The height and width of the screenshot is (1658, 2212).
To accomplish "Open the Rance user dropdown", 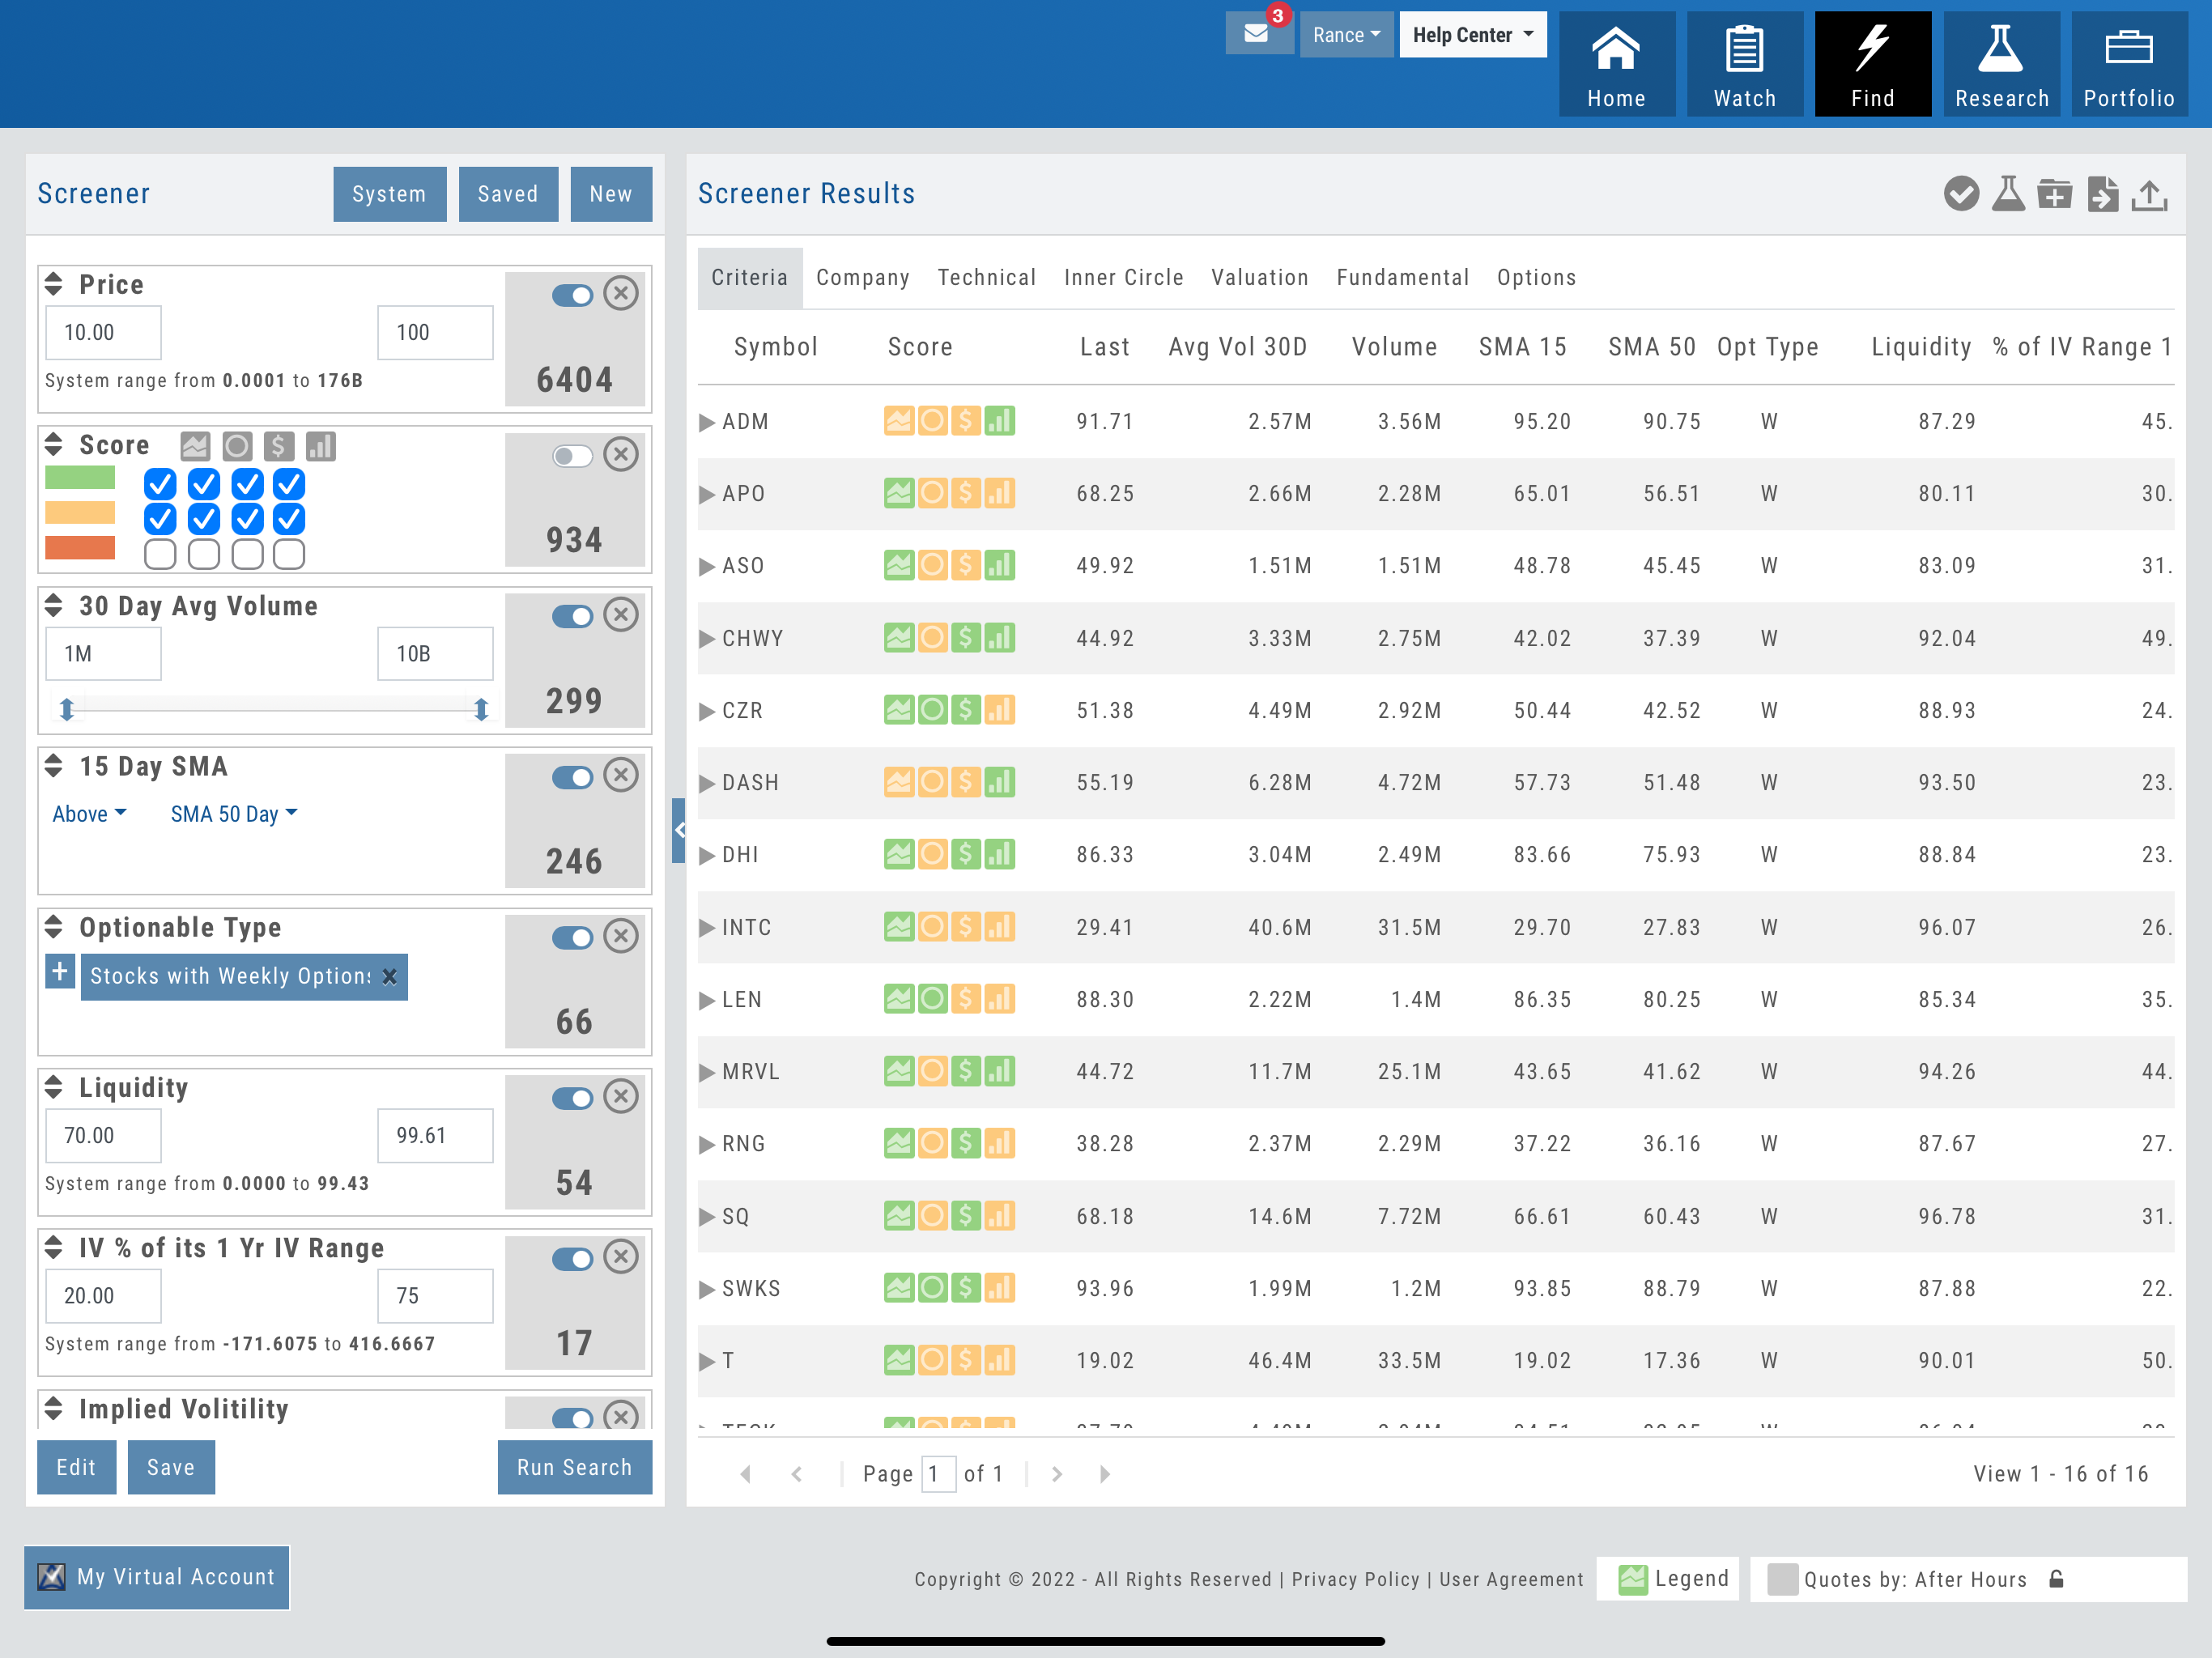I will pos(1346,35).
